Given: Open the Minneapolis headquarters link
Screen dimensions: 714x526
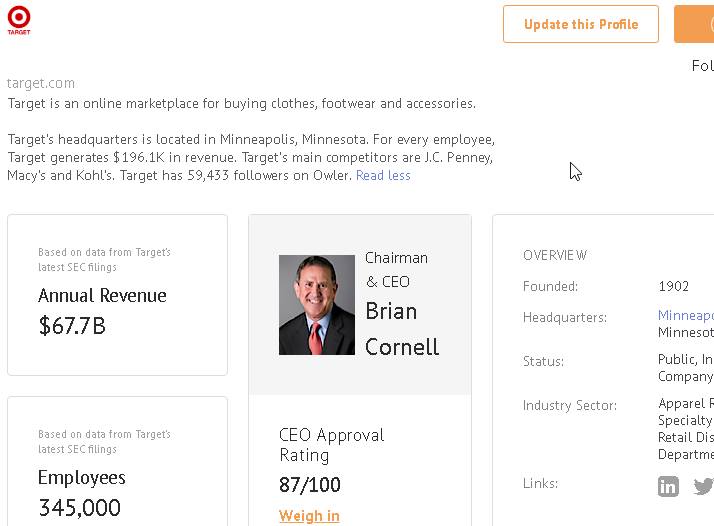Looking at the screenshot, I should (686, 316).
